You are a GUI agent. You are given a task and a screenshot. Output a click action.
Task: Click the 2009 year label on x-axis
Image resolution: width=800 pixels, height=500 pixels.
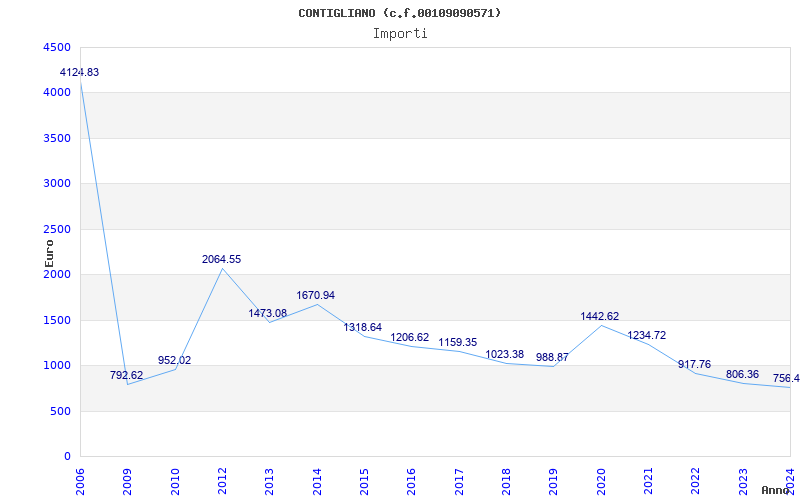pyautogui.click(x=128, y=483)
